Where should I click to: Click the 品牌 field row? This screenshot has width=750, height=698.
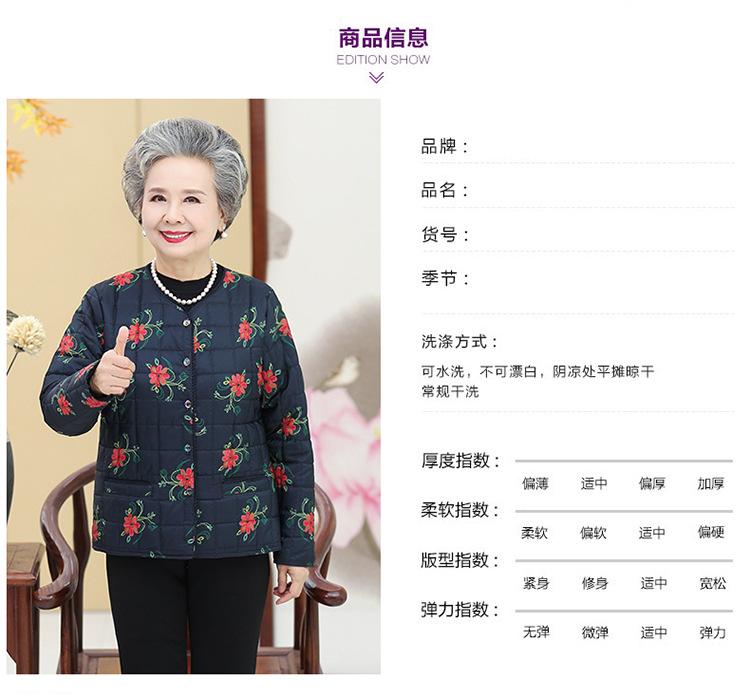[x=577, y=146]
